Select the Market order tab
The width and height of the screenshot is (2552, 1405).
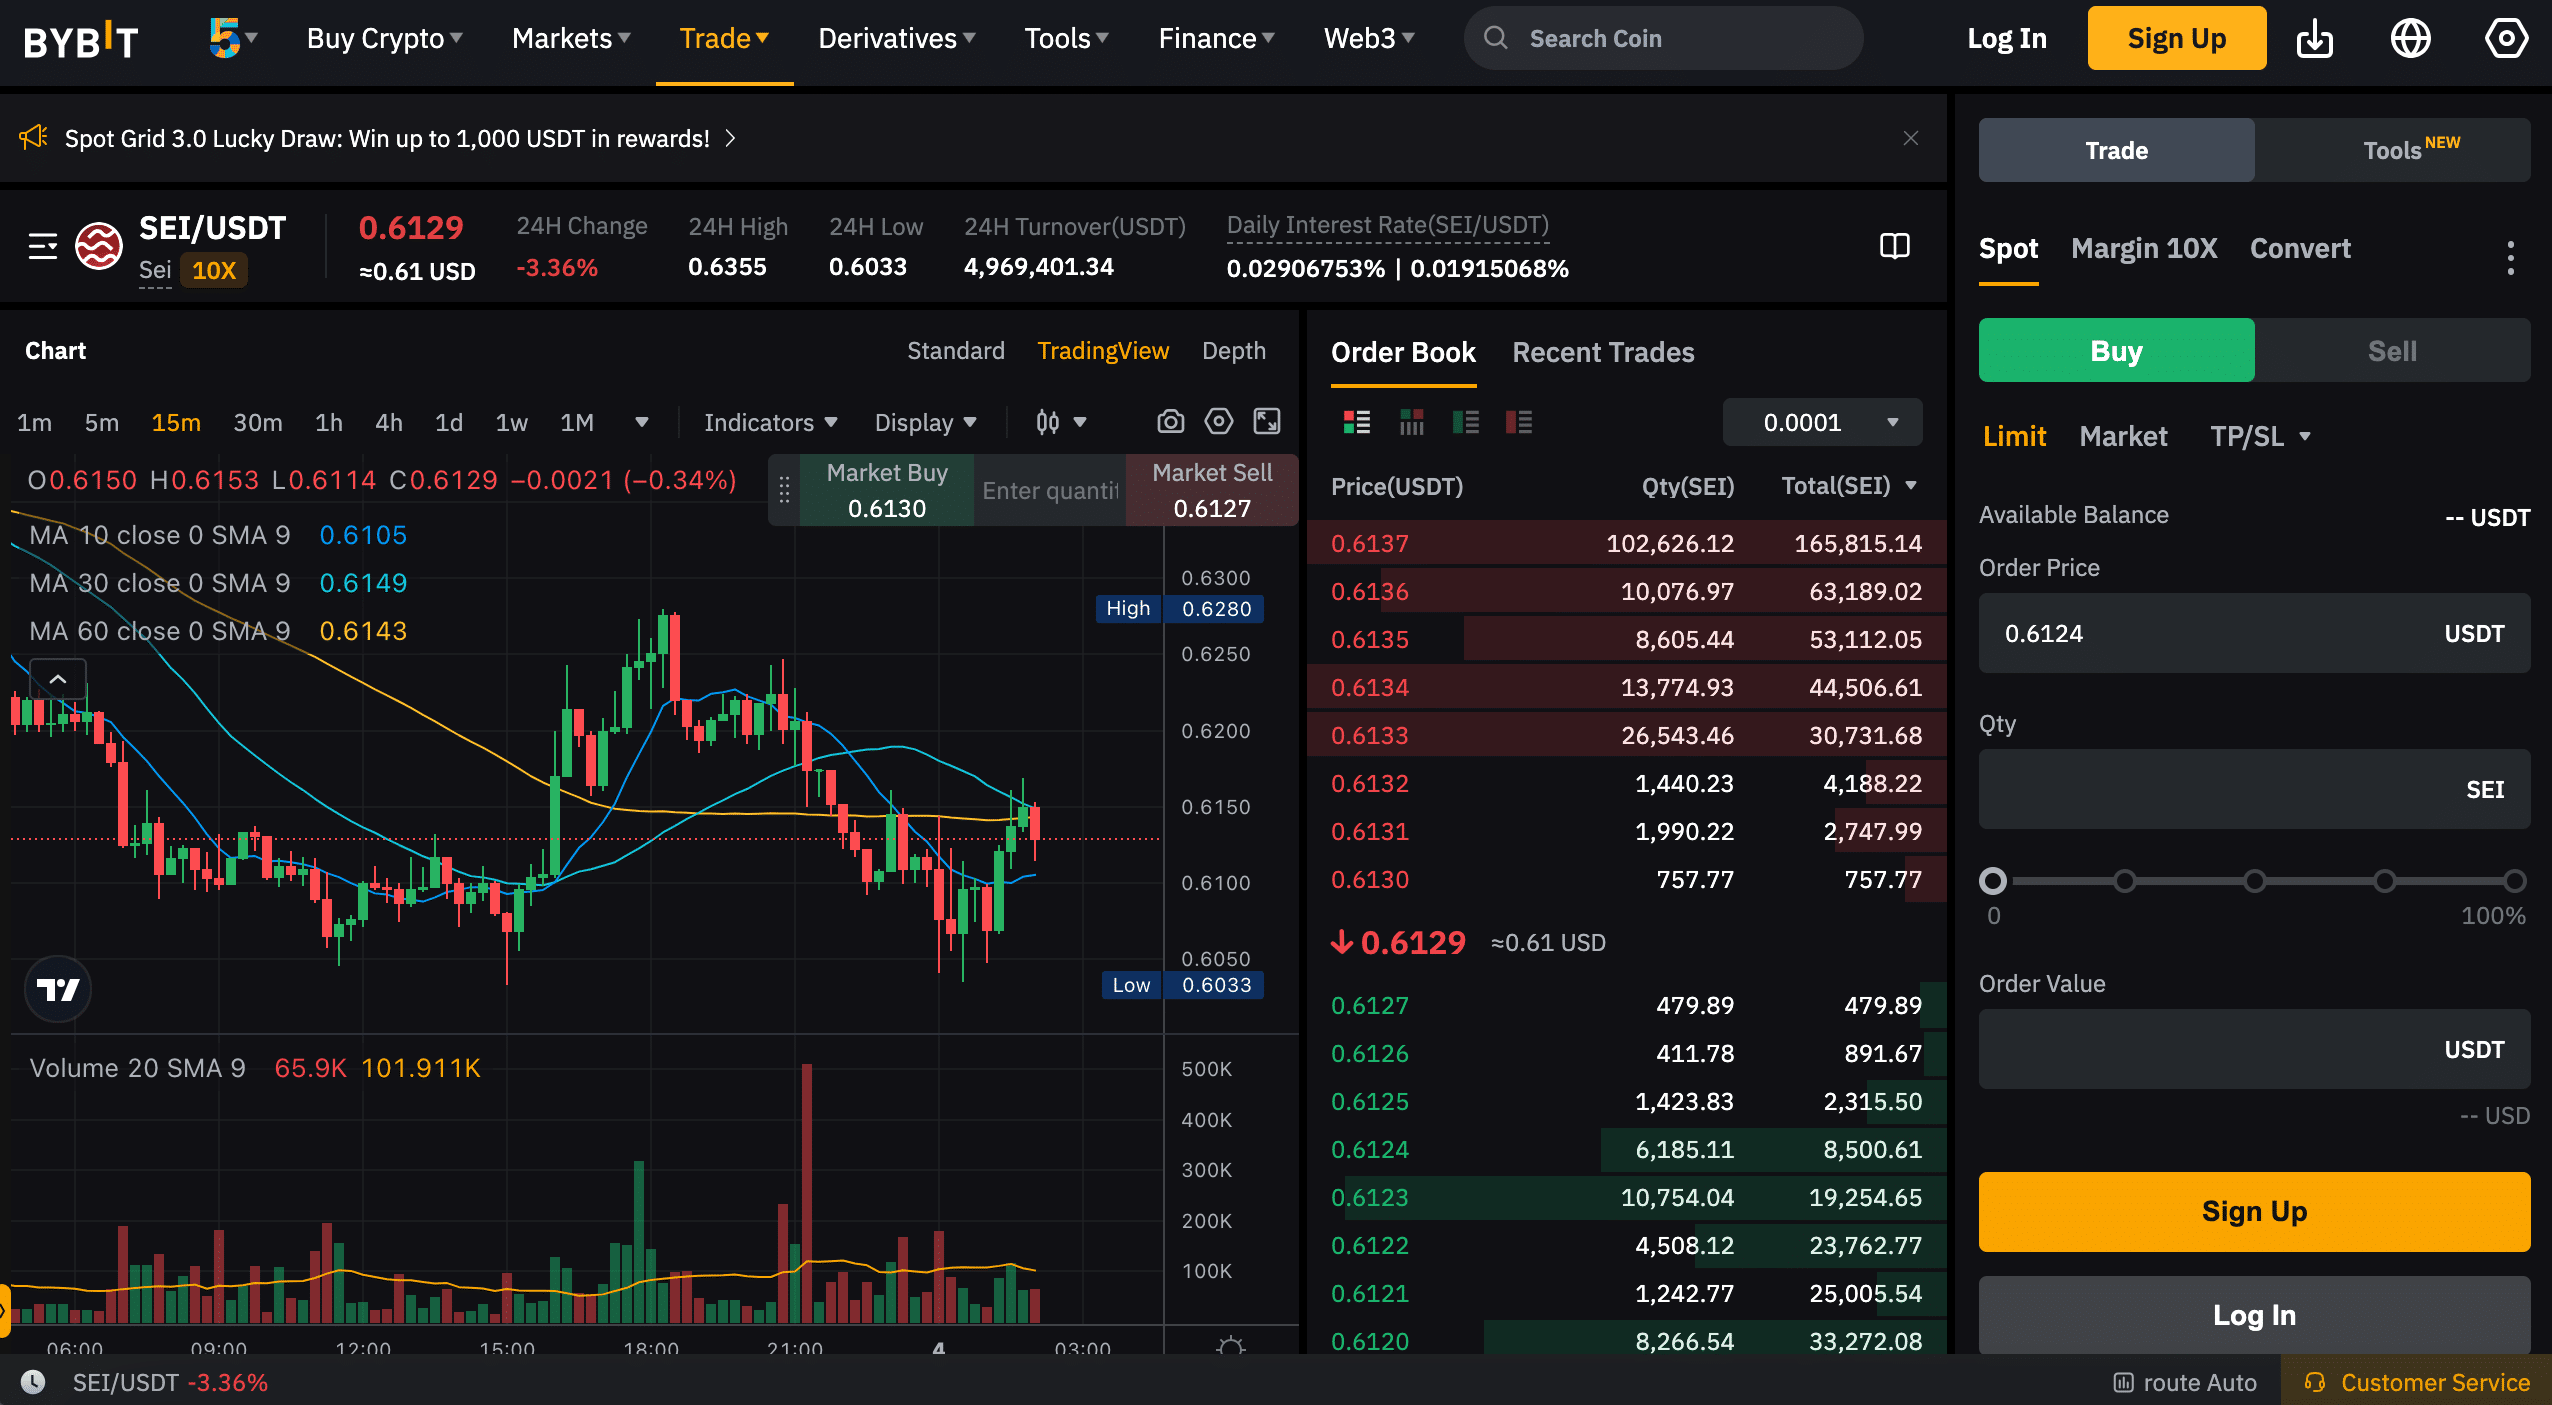point(2123,436)
